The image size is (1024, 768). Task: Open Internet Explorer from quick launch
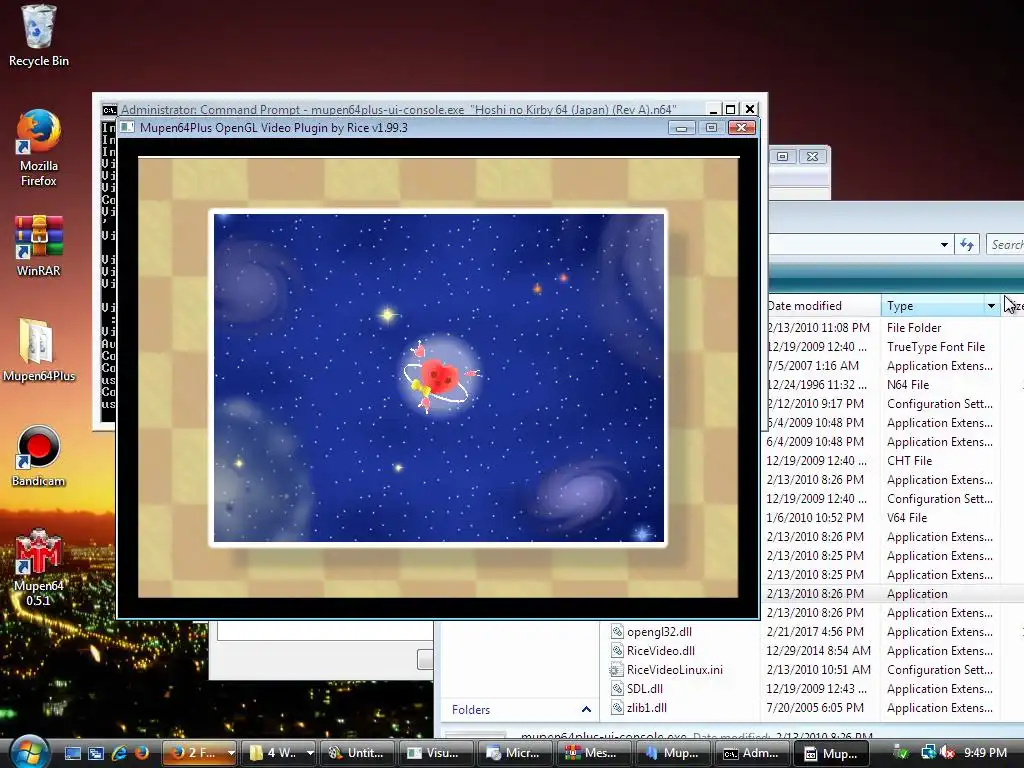(119, 753)
